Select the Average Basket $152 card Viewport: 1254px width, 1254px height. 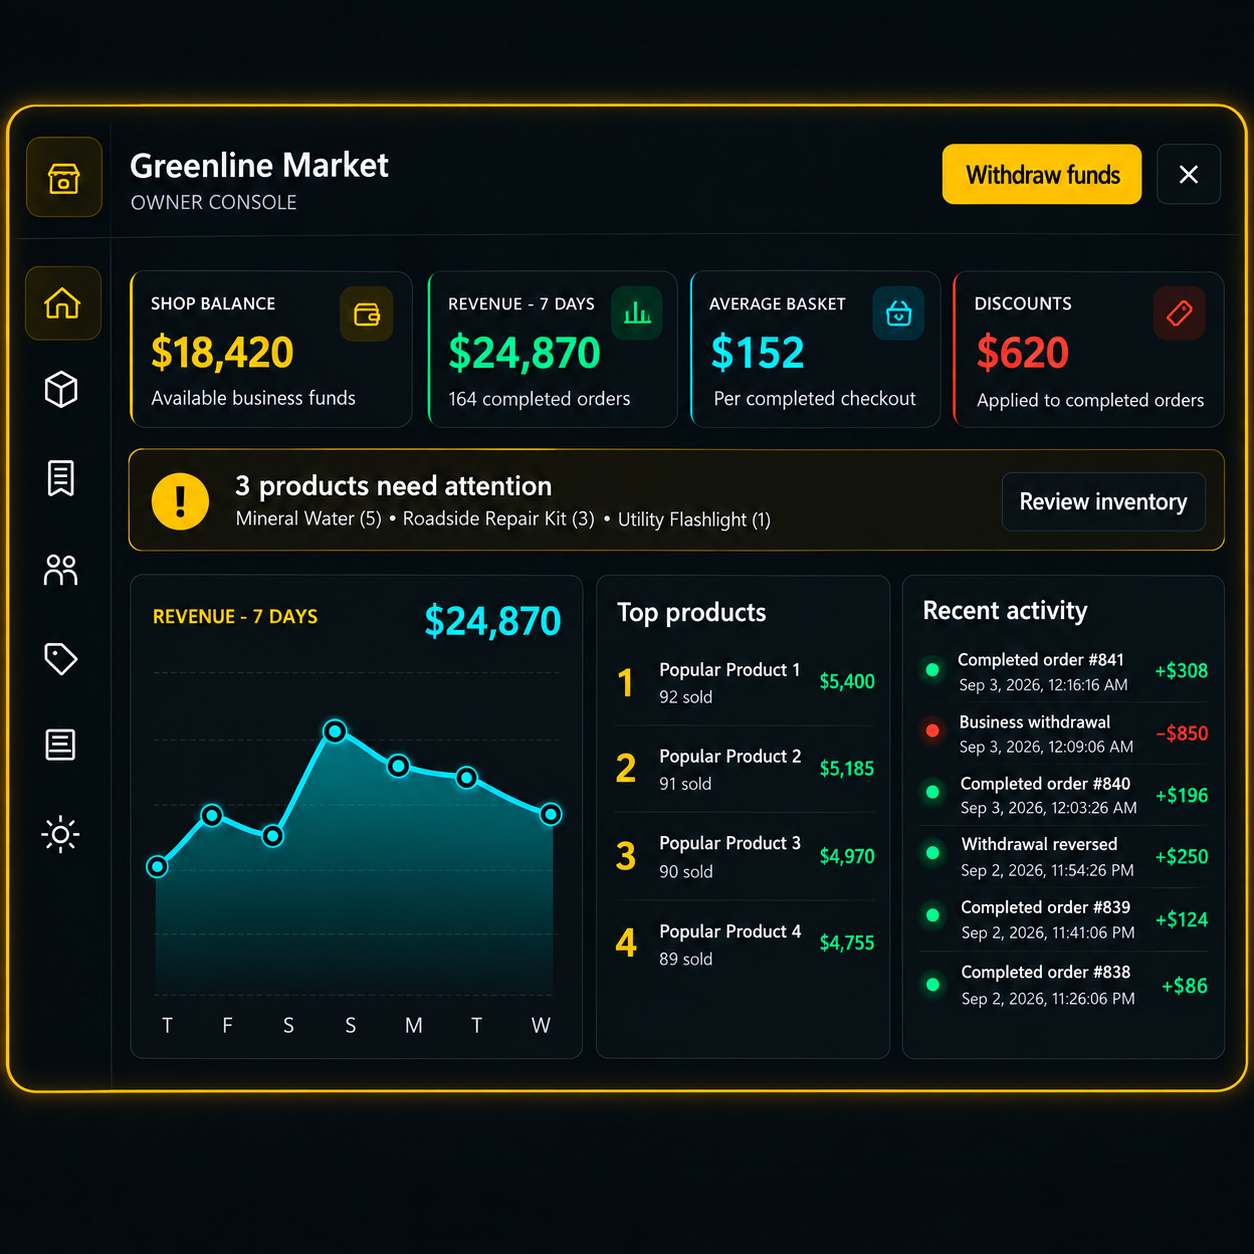[x=815, y=350]
